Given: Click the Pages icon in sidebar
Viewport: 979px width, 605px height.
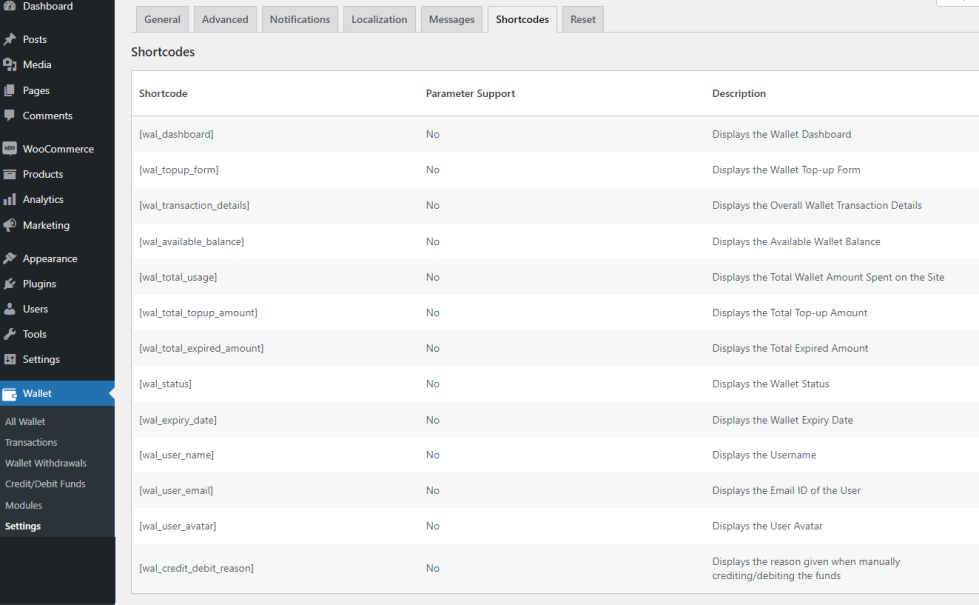Looking at the screenshot, I should (x=10, y=91).
